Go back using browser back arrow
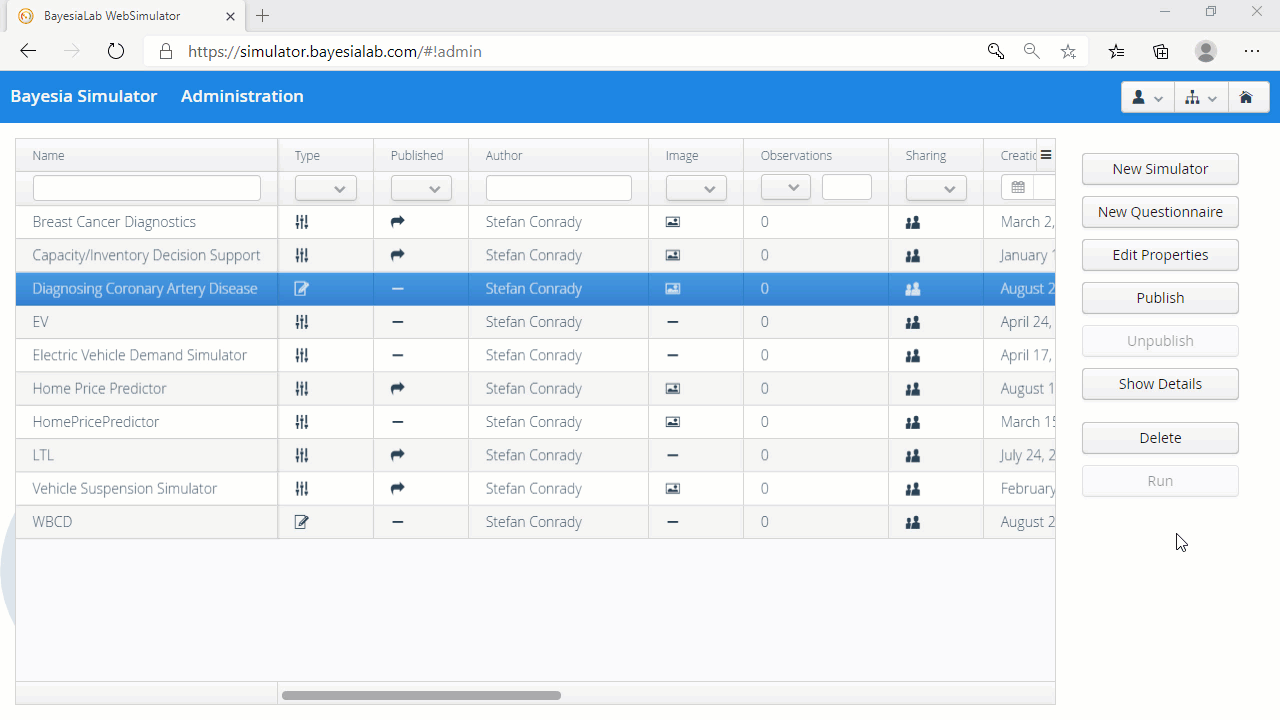Screen dimensions: 1280x720 tap(28, 51)
